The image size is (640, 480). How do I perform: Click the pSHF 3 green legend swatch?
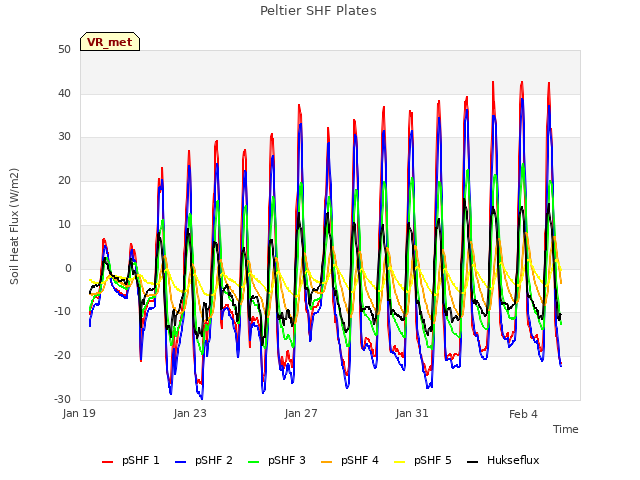point(253,462)
